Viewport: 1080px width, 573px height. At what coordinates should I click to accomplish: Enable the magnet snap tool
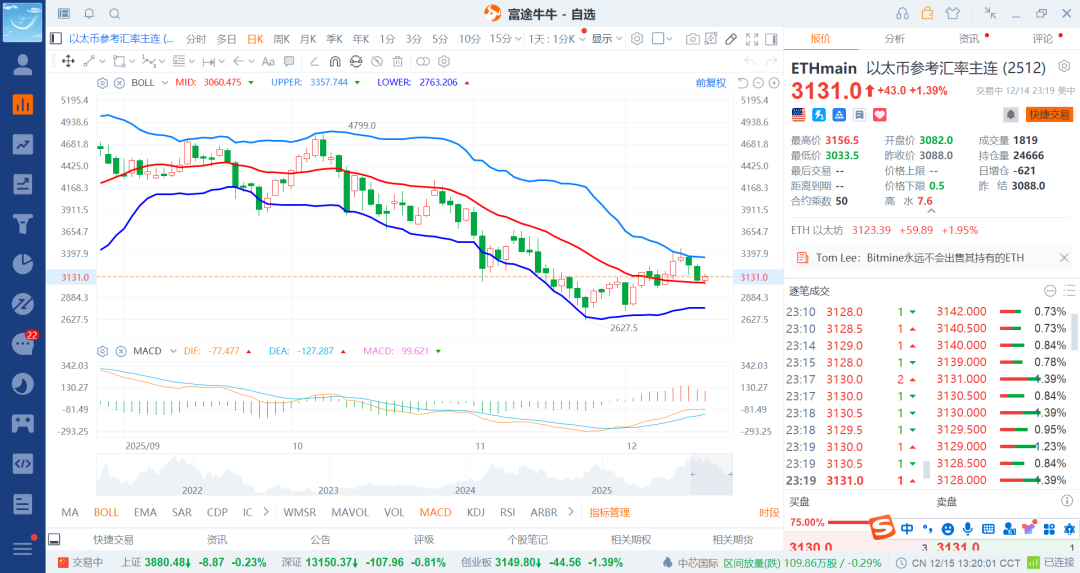[335, 61]
